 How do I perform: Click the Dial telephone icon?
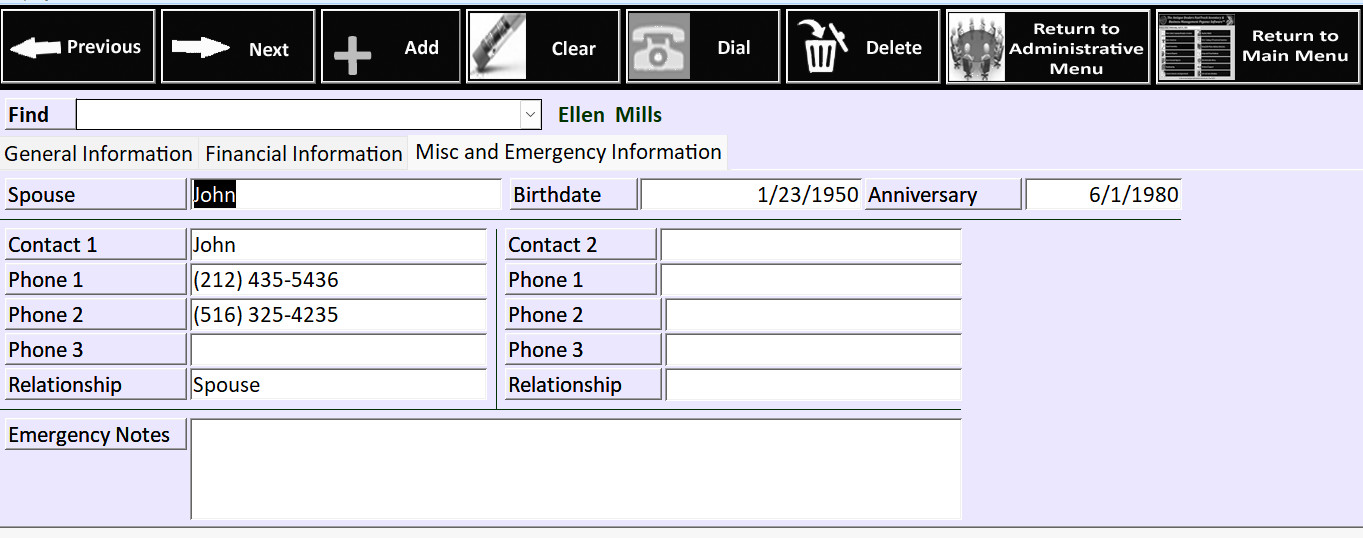(659, 47)
